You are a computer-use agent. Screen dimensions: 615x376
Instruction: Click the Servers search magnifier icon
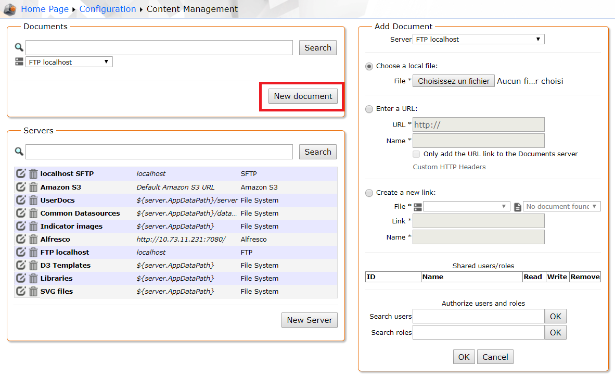(19, 151)
